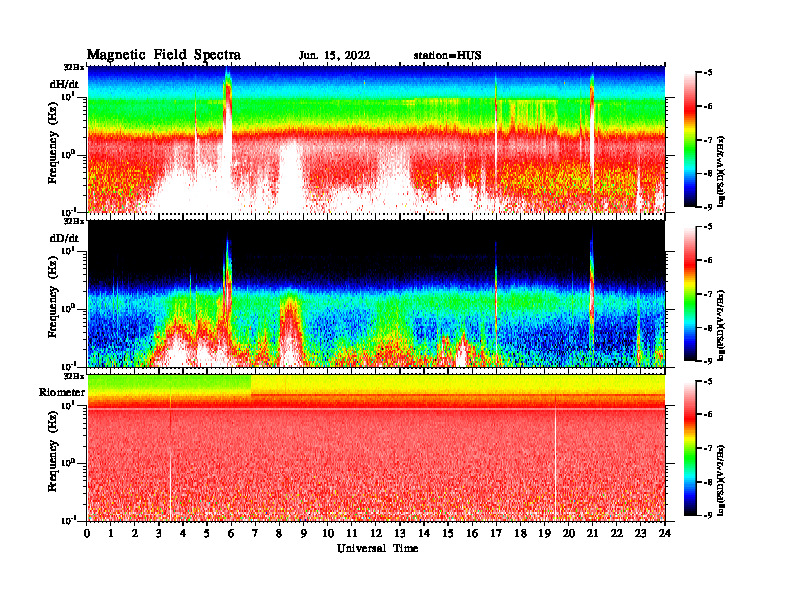Screen dimensions: 792x612
Task: Click the 10^0 frequency tick of dH/dt panel
Action: click(x=69, y=154)
